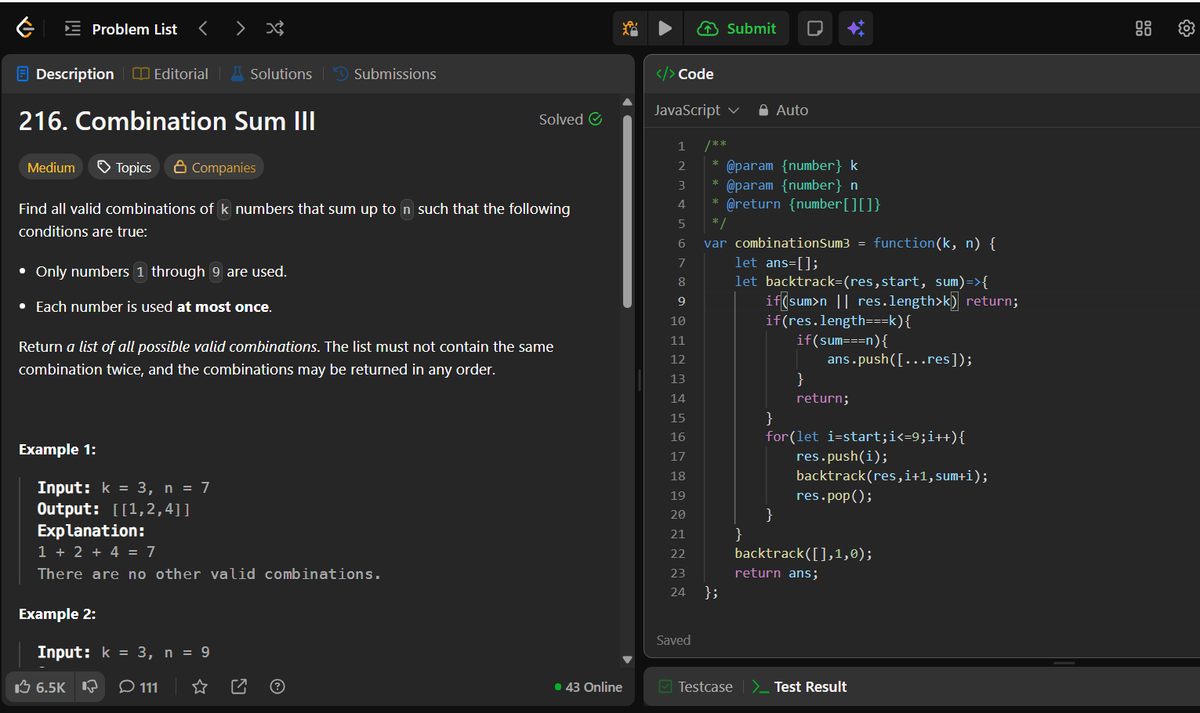1200x713 pixels.
Task: Expand the Companies section
Action: point(214,167)
